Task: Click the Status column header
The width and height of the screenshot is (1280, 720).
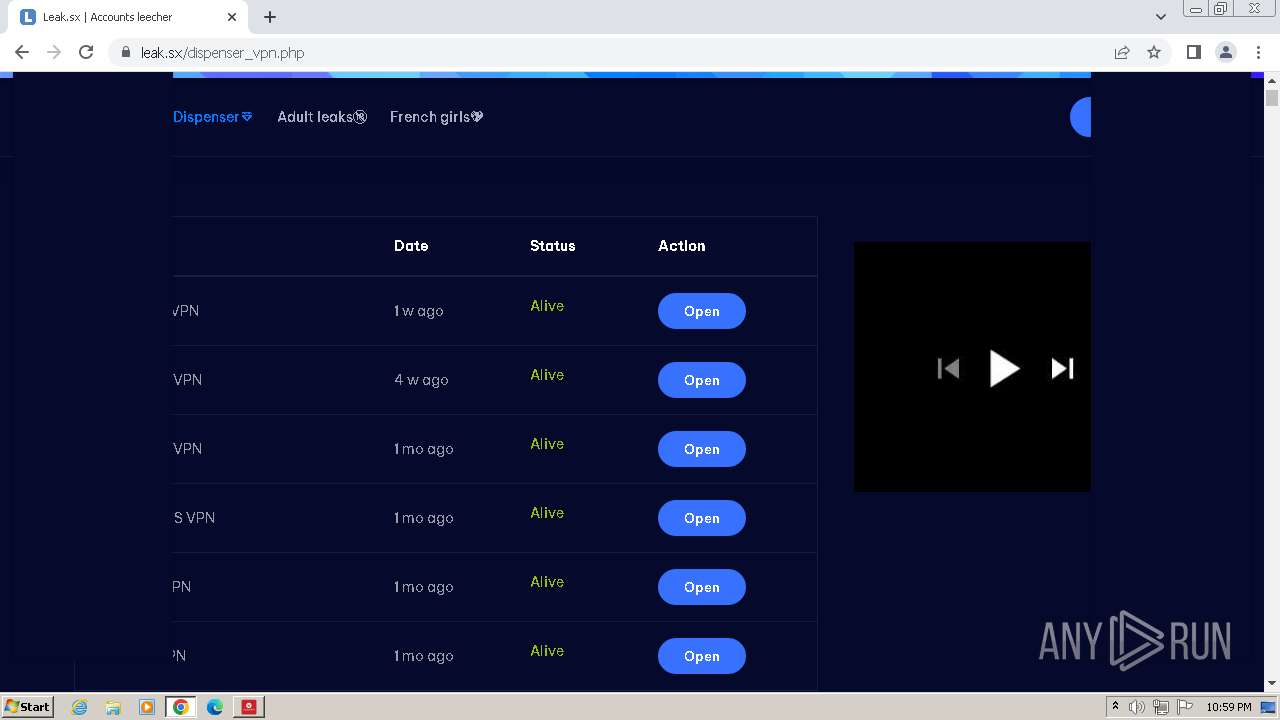Action: [552, 246]
